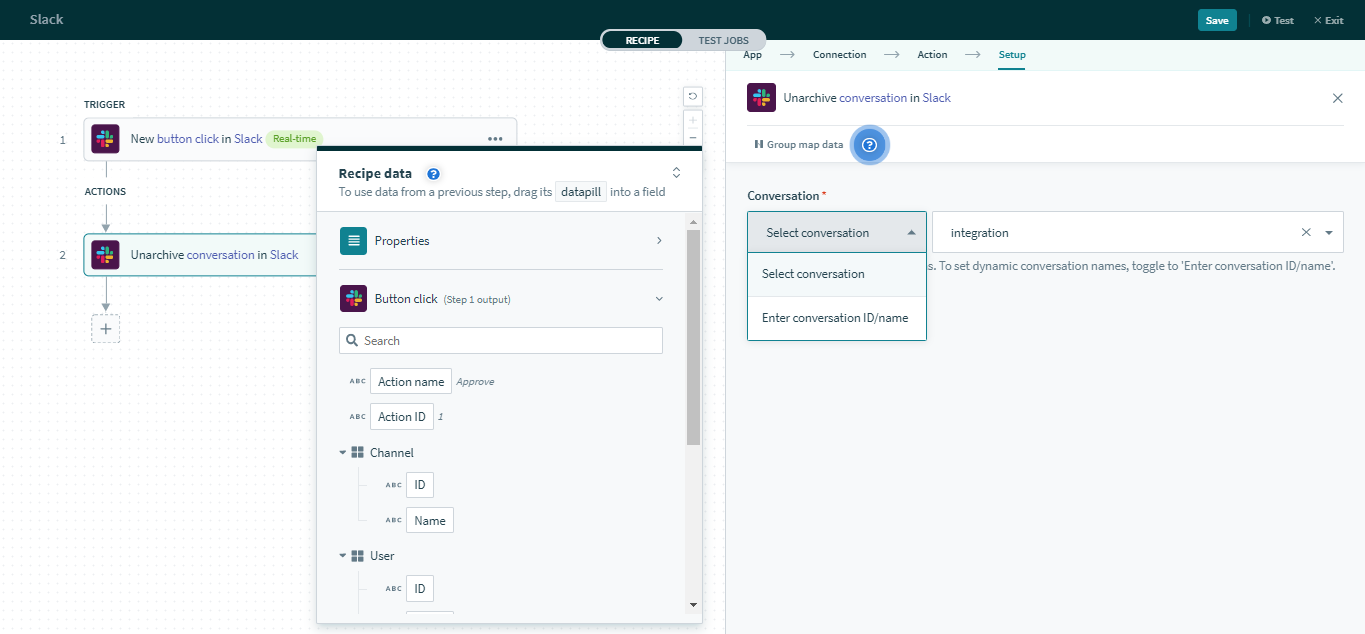Collapse the Button click step output section
Image resolution: width=1365 pixels, height=634 pixels.
pyautogui.click(x=658, y=298)
